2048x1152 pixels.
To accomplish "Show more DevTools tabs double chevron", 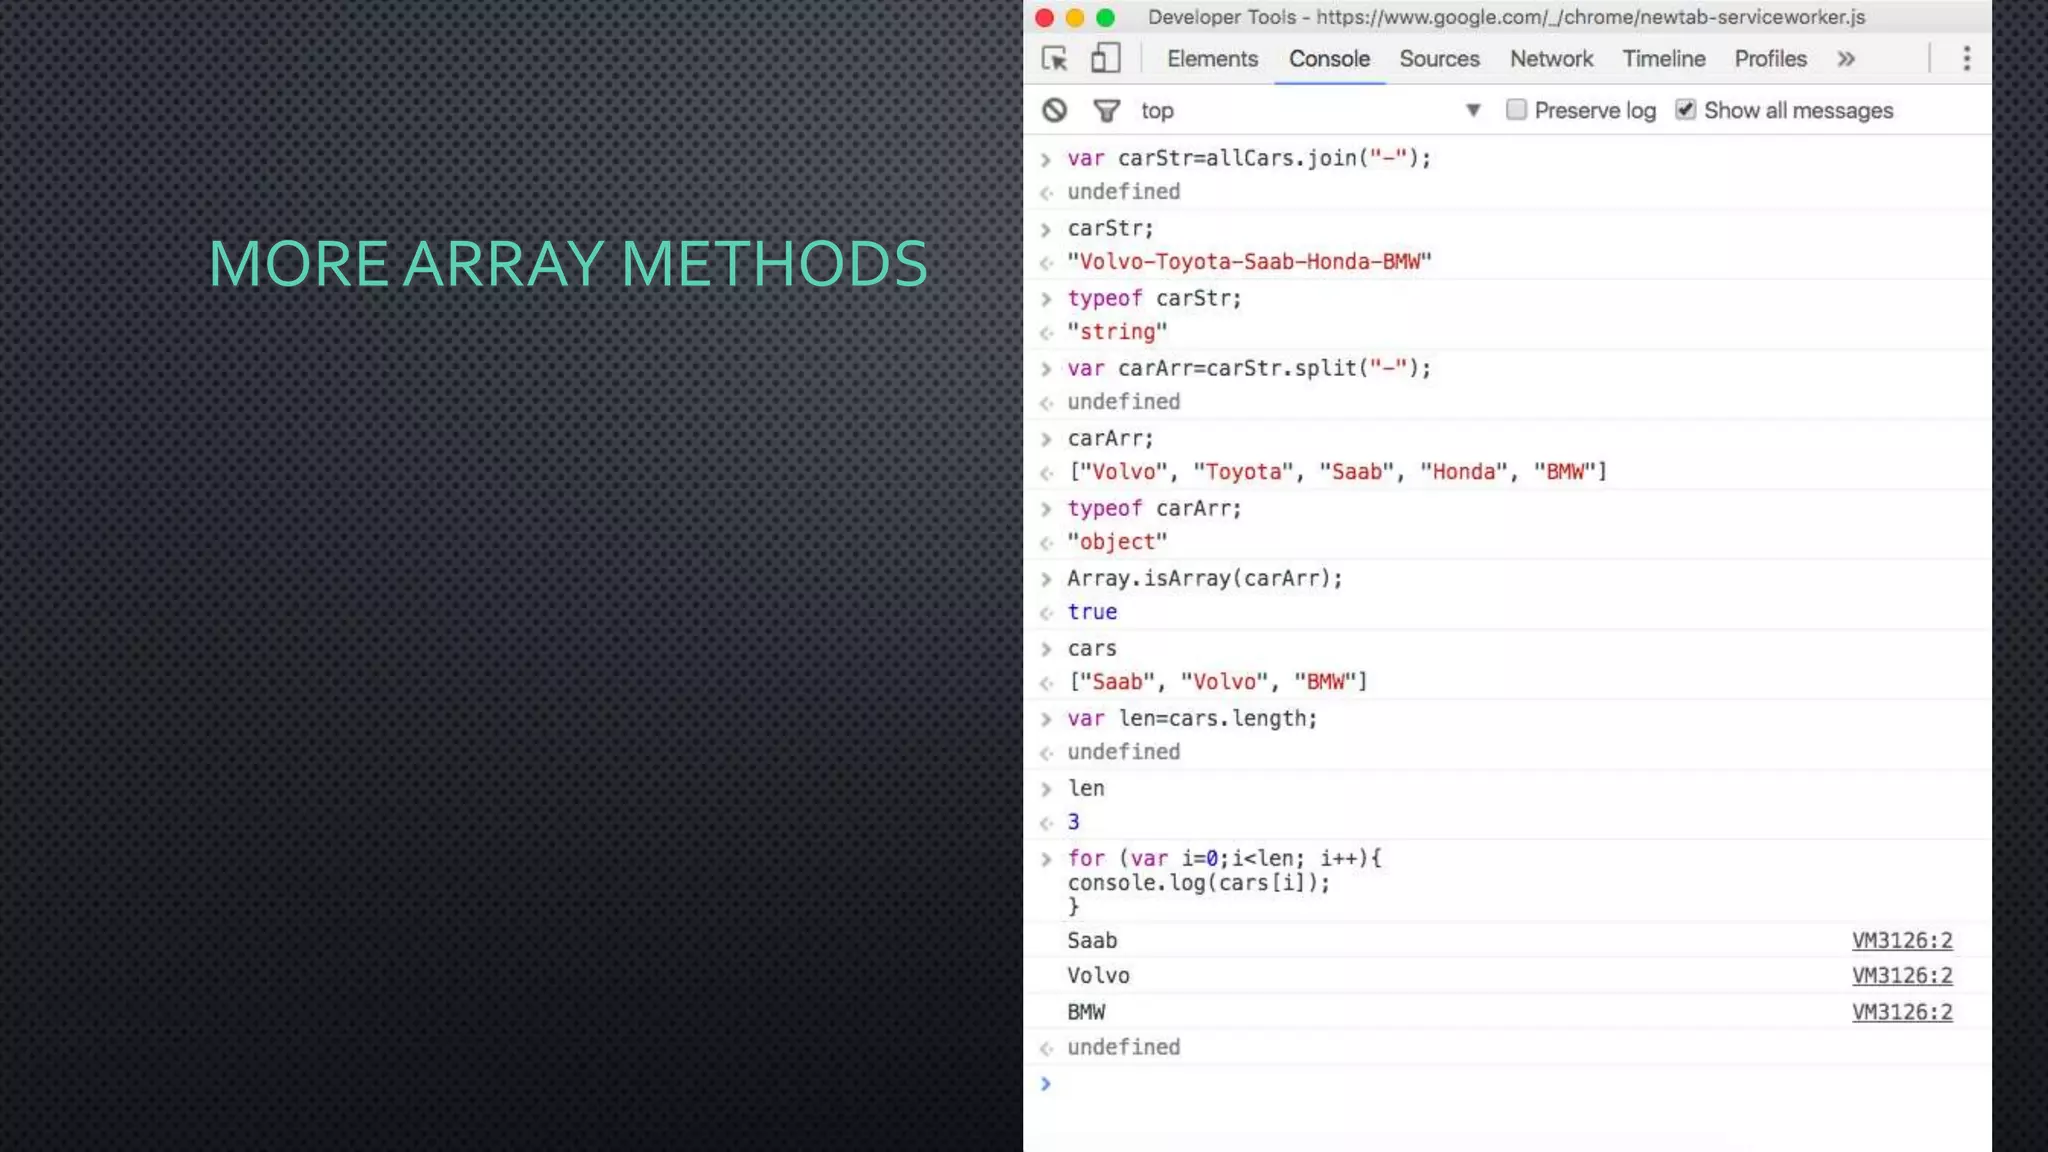I will pos(1846,59).
